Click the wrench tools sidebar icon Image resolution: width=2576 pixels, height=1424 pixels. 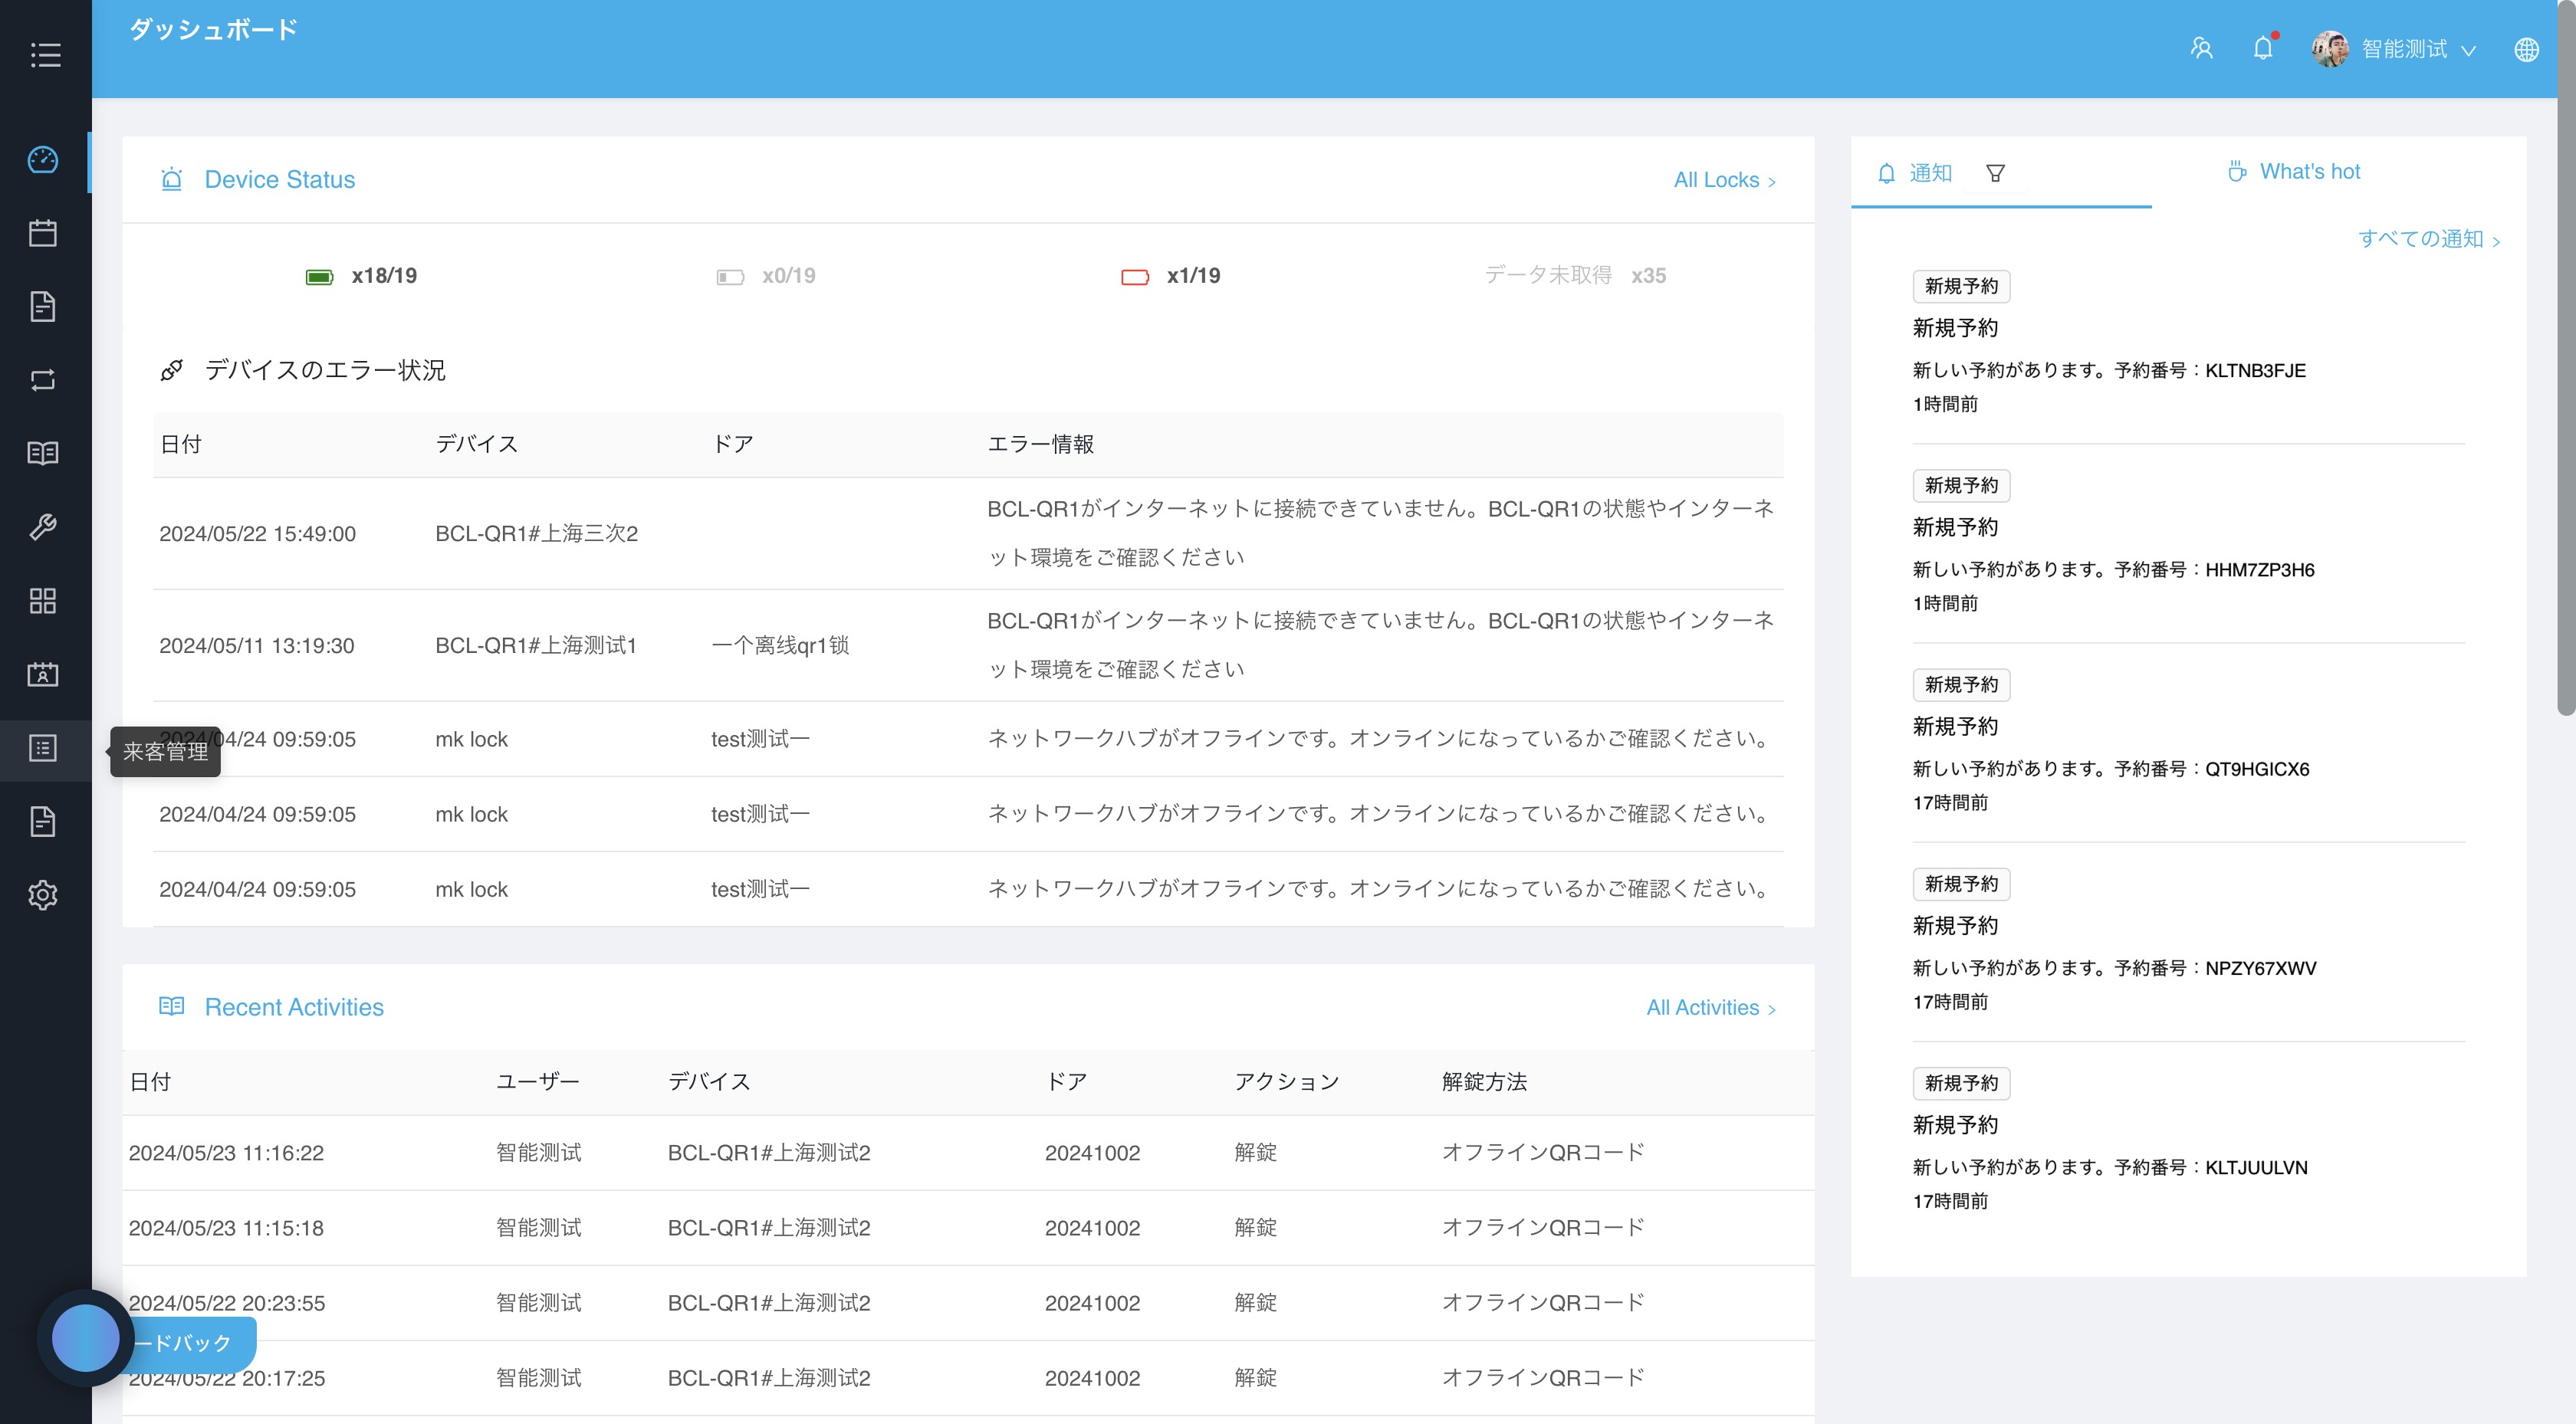pyautogui.click(x=43, y=527)
